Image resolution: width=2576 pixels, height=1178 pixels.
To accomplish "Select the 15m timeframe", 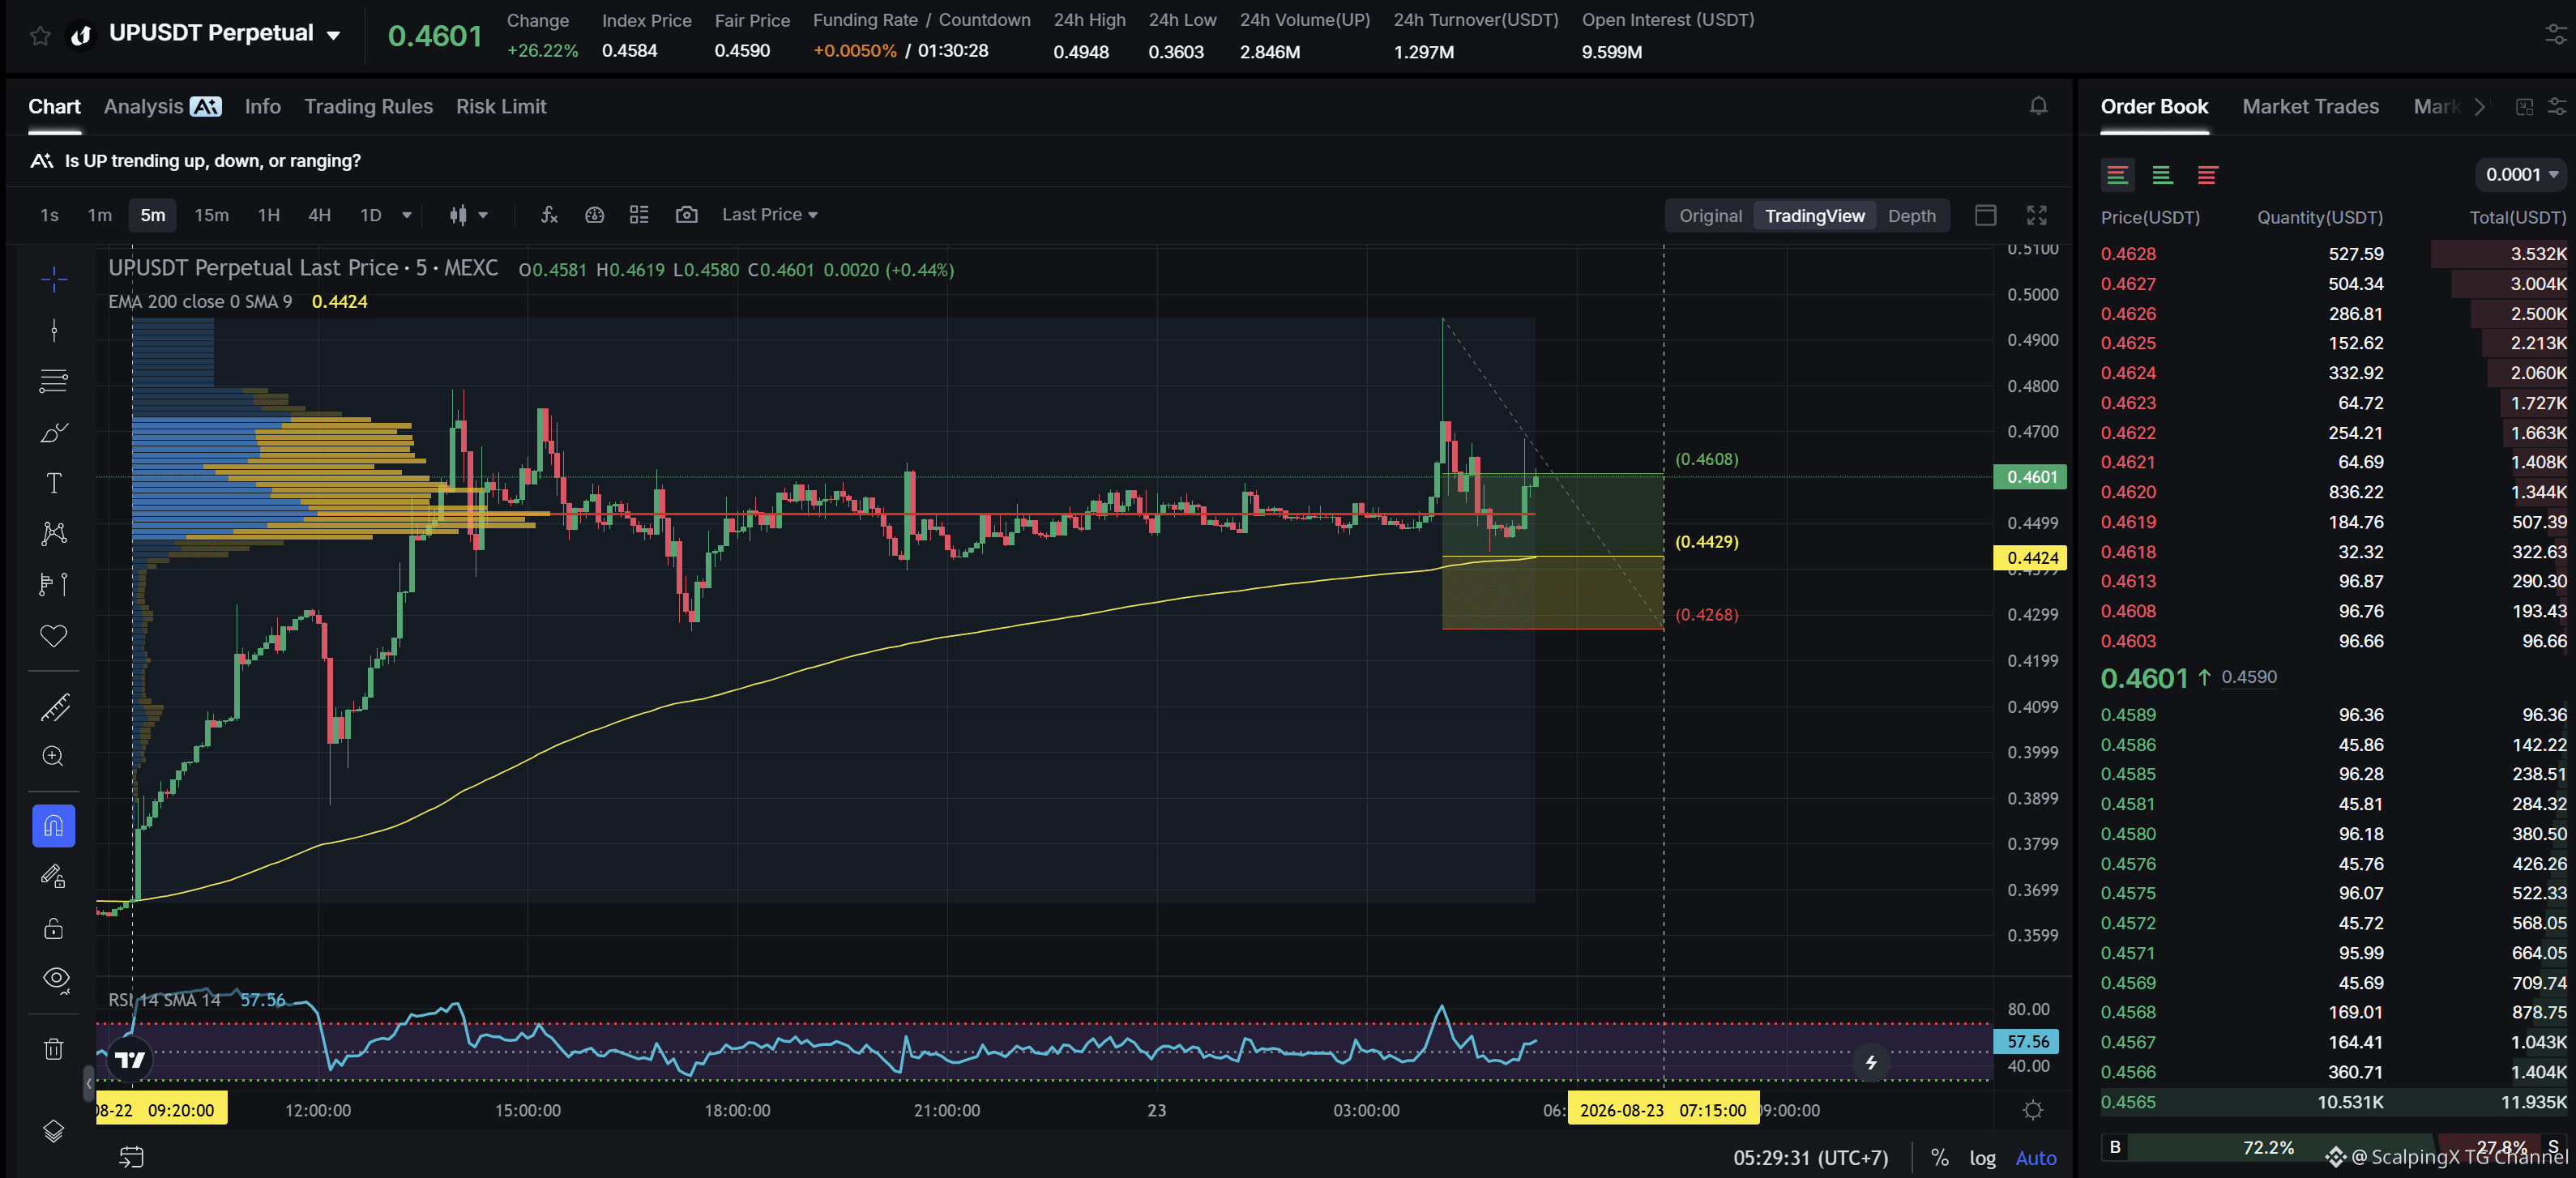I will click(x=211, y=215).
